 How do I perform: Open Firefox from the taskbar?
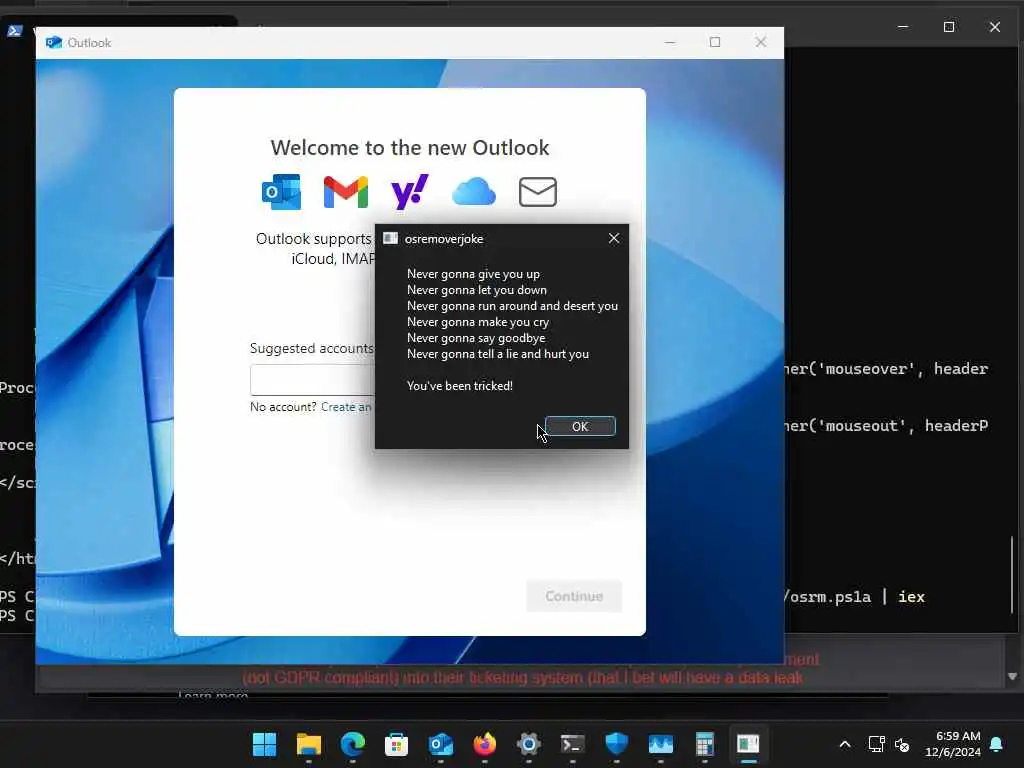tap(485, 744)
